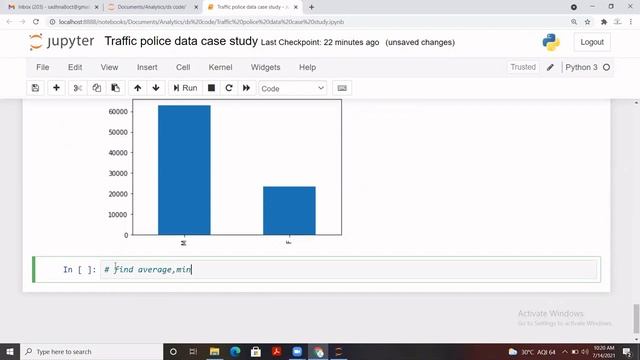Restart the kernel circular arrow icon
Image resolution: width=640 pixels, height=360 pixels.
[x=229, y=88]
